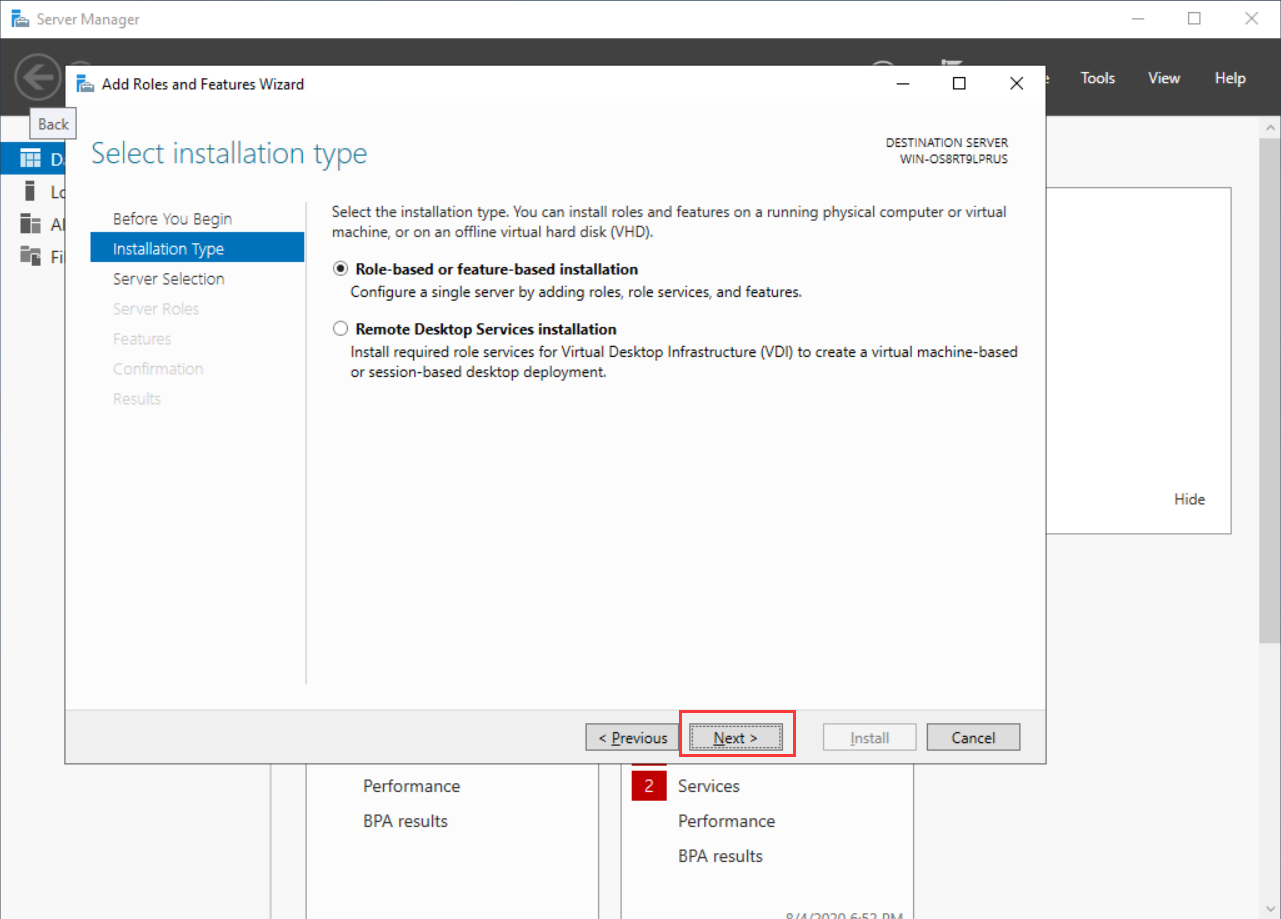Open the Tools menu

click(x=1097, y=78)
